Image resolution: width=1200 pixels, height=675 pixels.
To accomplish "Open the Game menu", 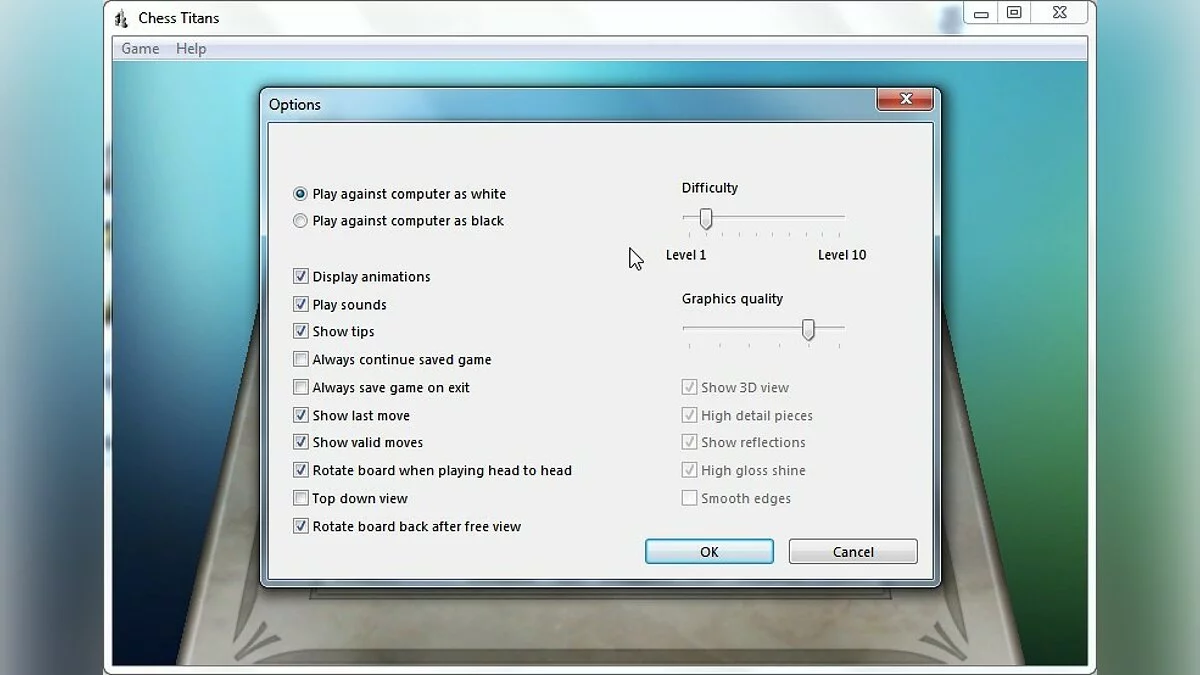I will [140, 48].
